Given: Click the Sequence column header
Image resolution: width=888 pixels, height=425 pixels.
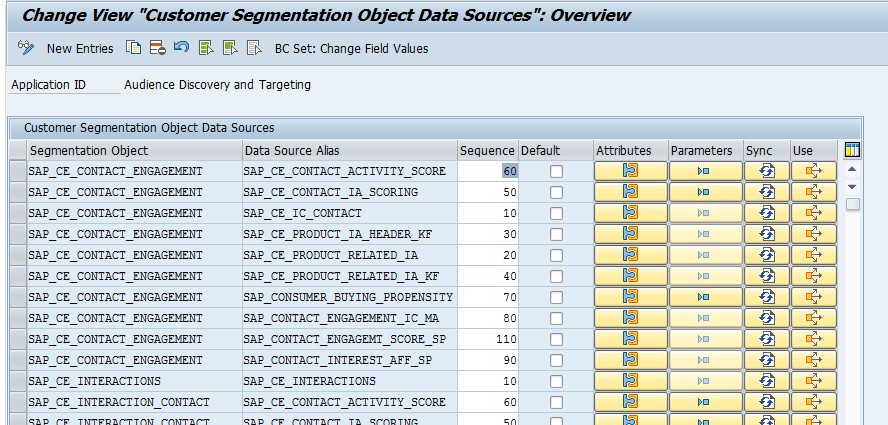Looking at the screenshot, I should click(488, 151).
